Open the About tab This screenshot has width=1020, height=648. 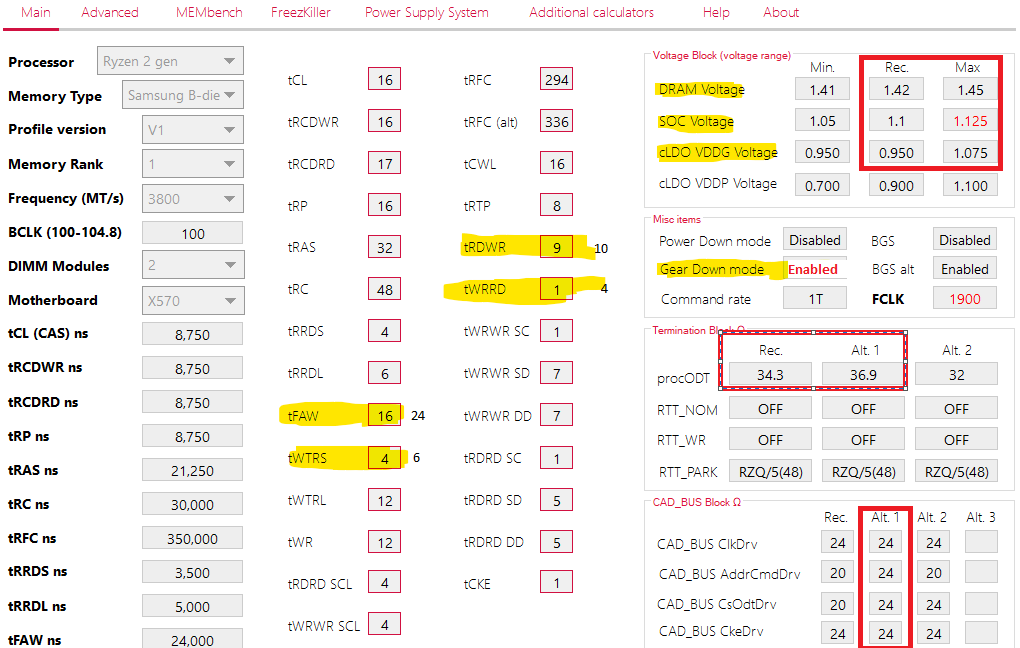coord(781,12)
